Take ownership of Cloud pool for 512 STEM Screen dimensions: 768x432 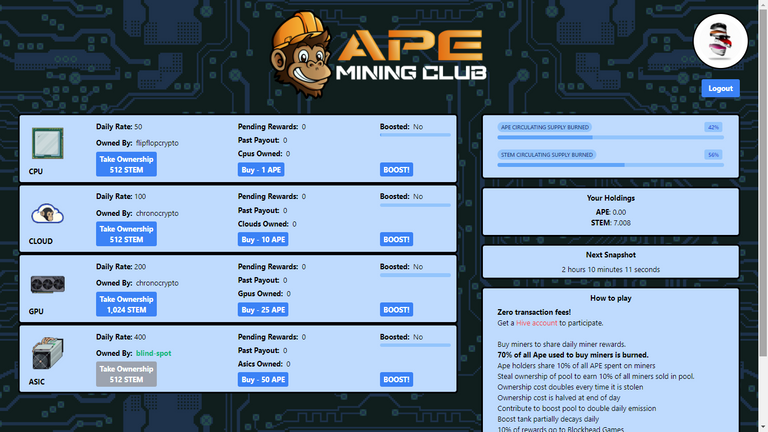pos(126,234)
